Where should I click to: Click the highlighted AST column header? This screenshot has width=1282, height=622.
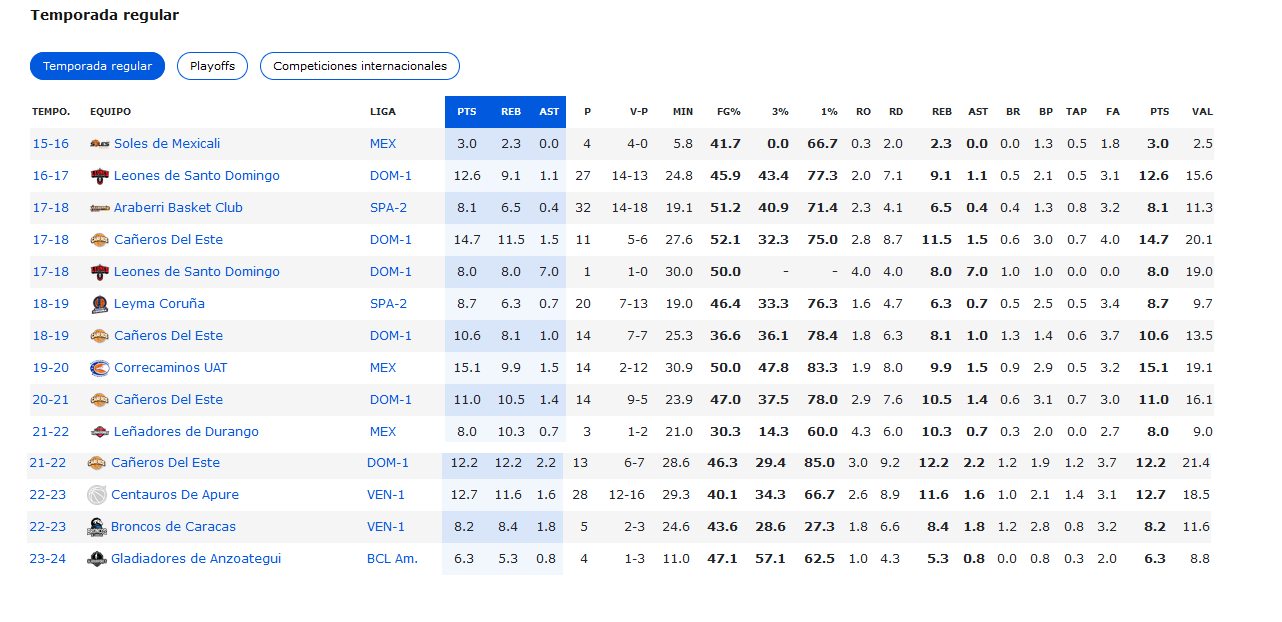coord(549,112)
